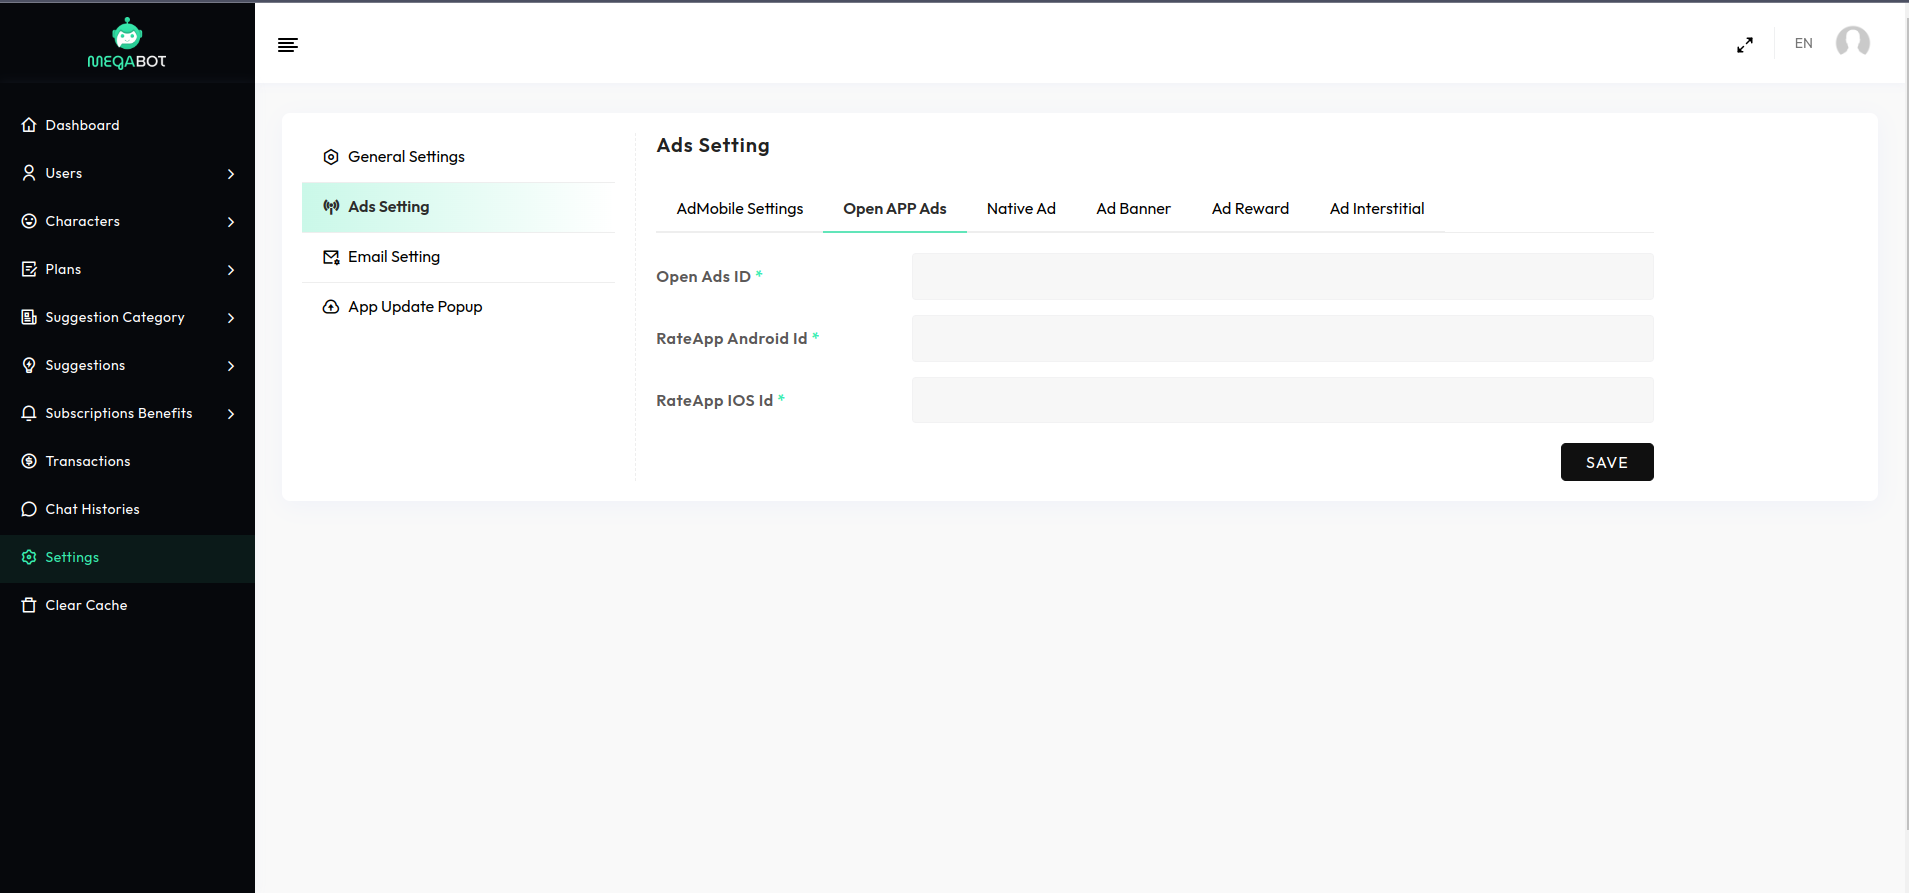1909x893 pixels.
Task: Click the Chat Histories bubble icon
Action: click(x=29, y=509)
